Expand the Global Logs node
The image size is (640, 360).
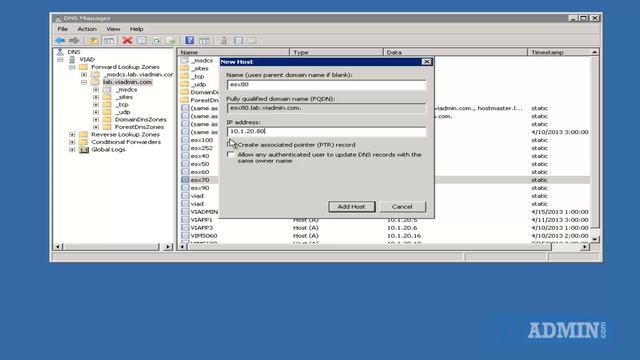(x=72, y=150)
